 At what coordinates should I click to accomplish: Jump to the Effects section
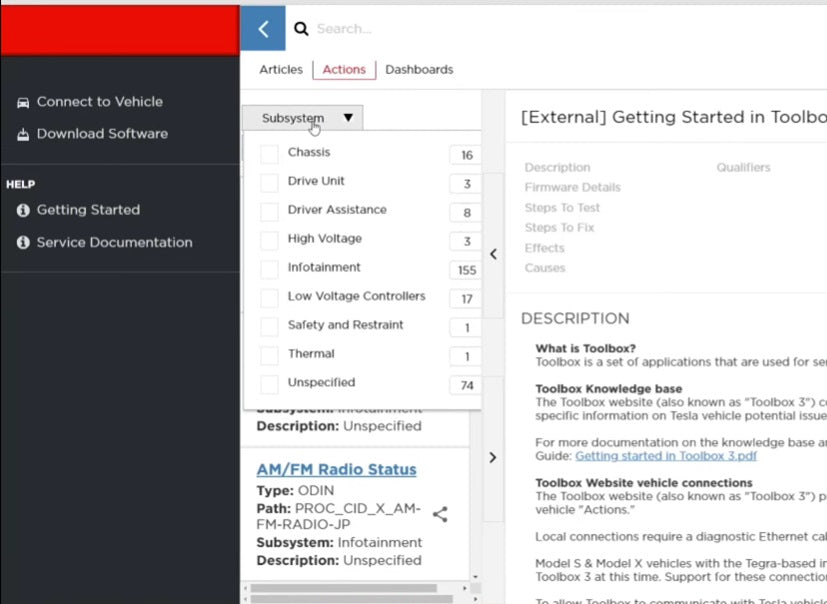[544, 248]
